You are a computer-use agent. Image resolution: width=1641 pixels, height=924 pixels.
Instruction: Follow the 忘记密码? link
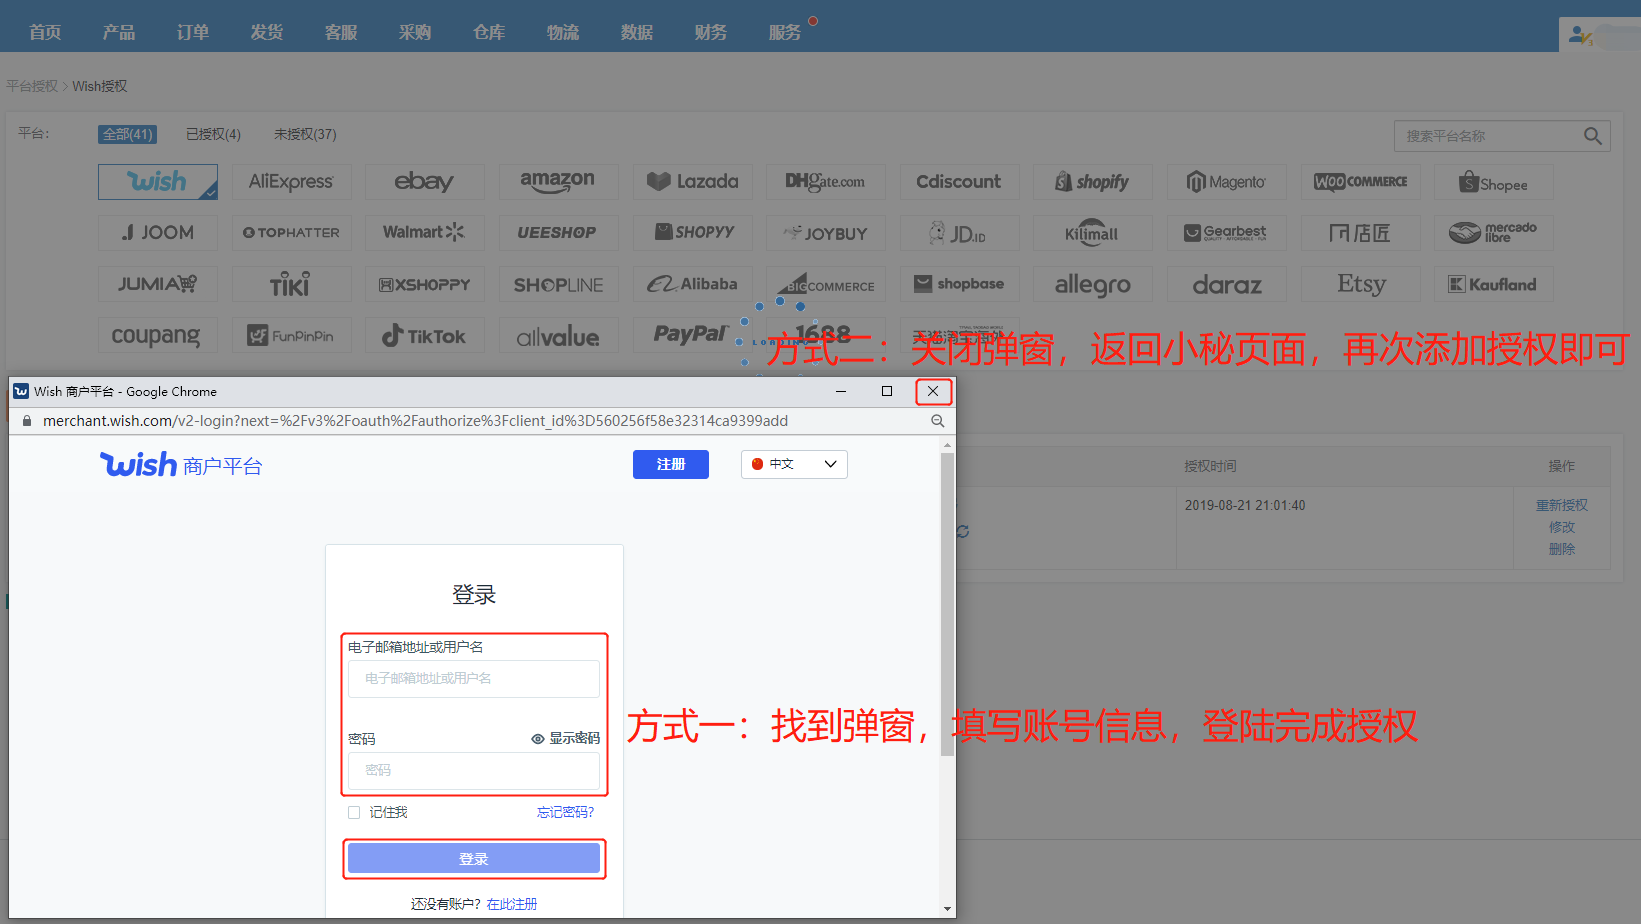pos(565,812)
